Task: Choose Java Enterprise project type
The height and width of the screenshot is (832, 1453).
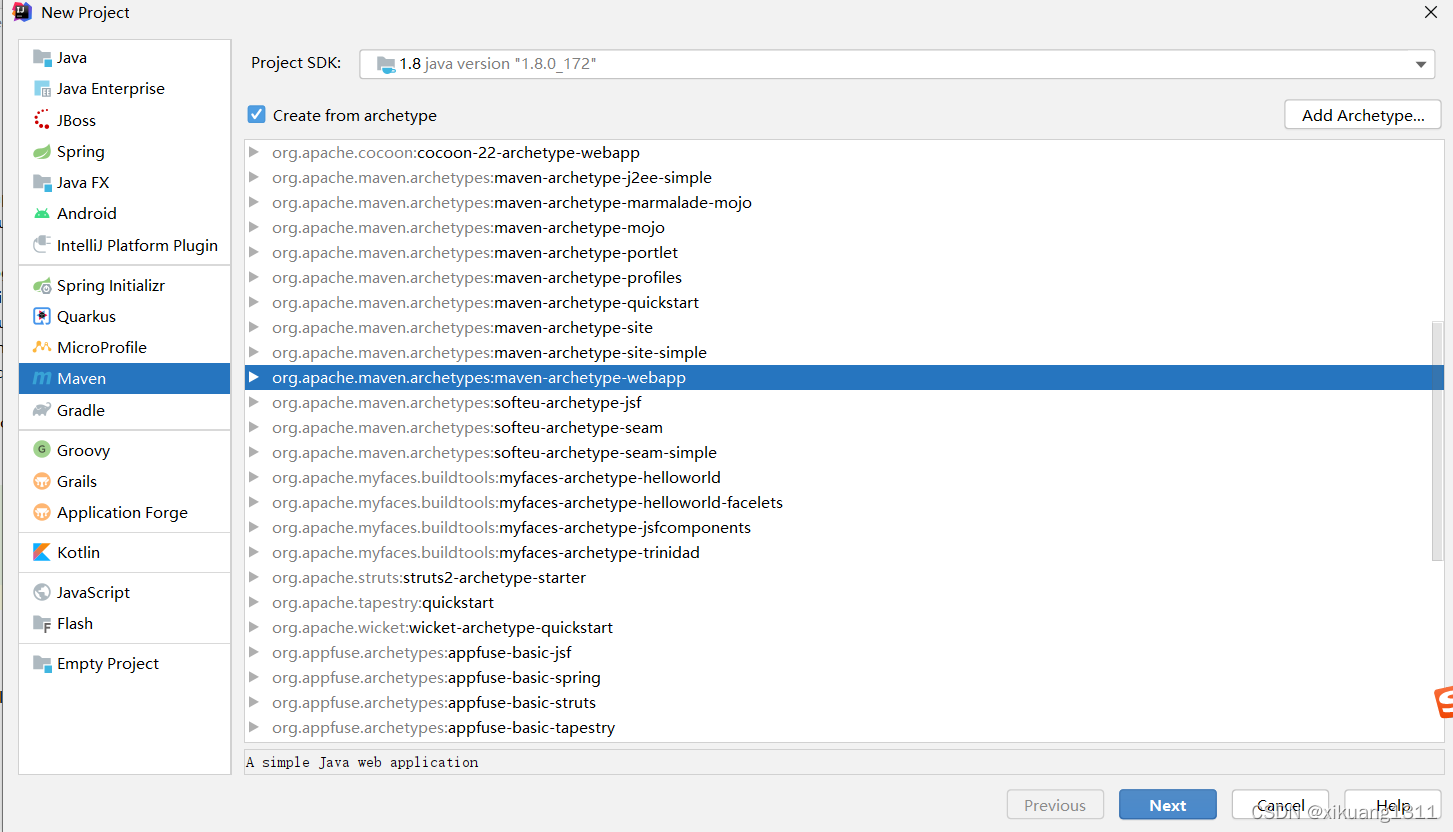Action: click(x=125, y=89)
